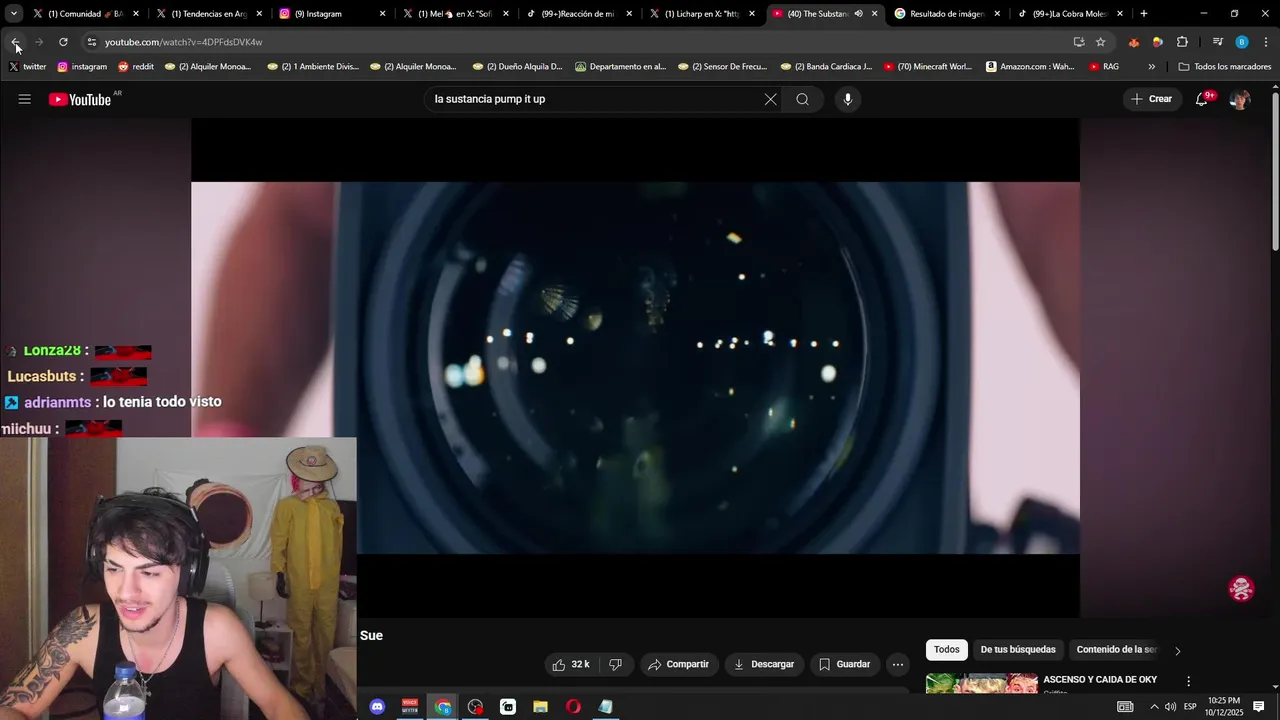This screenshot has height=720, width=1280.
Task: Open the Amazon.com bookmark
Action: (x=1031, y=67)
